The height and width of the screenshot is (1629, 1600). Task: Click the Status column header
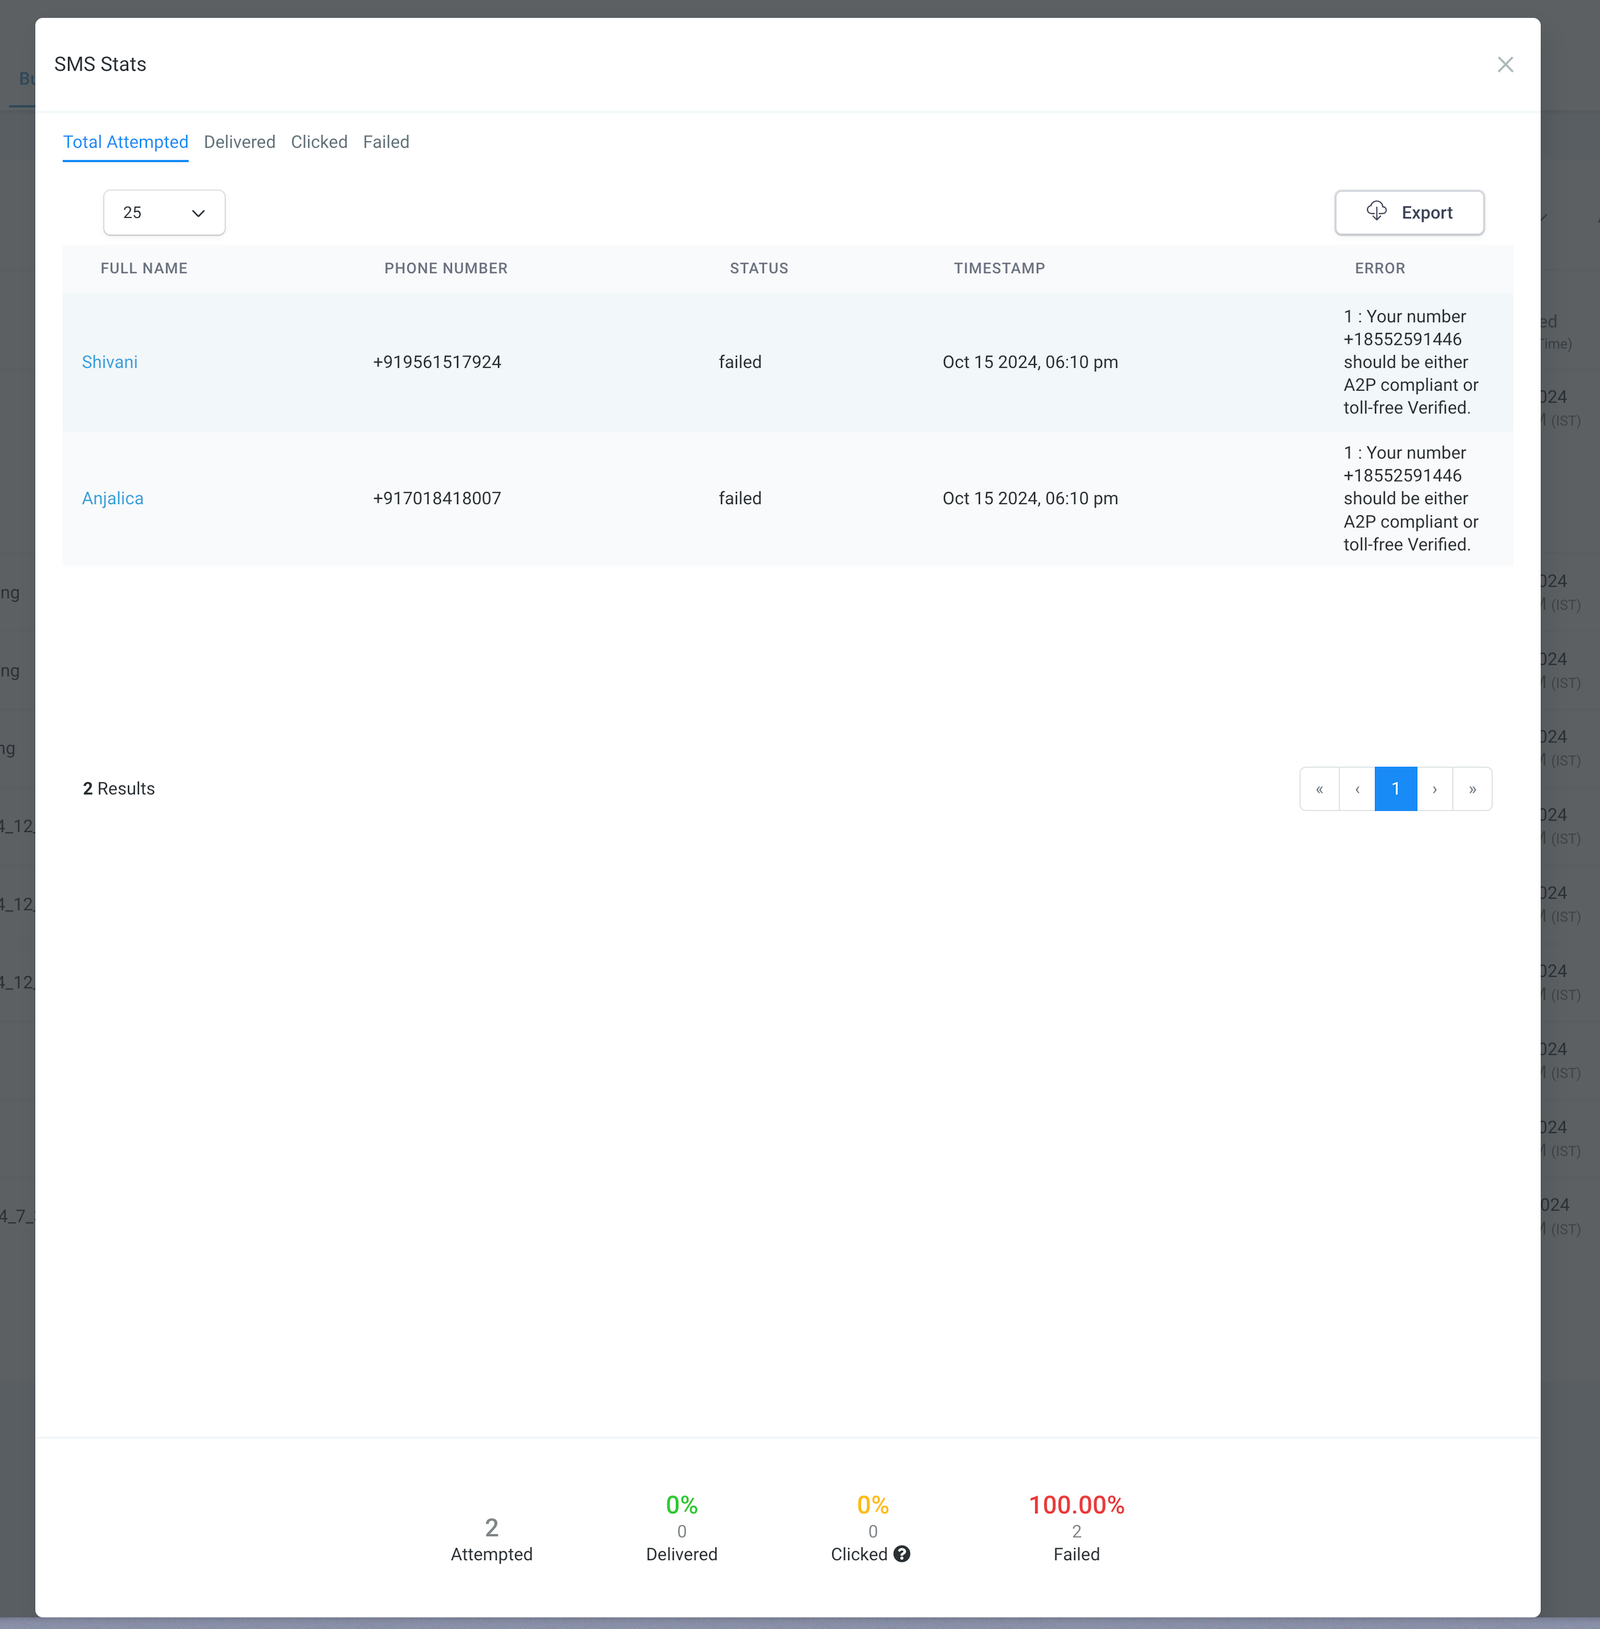(759, 268)
